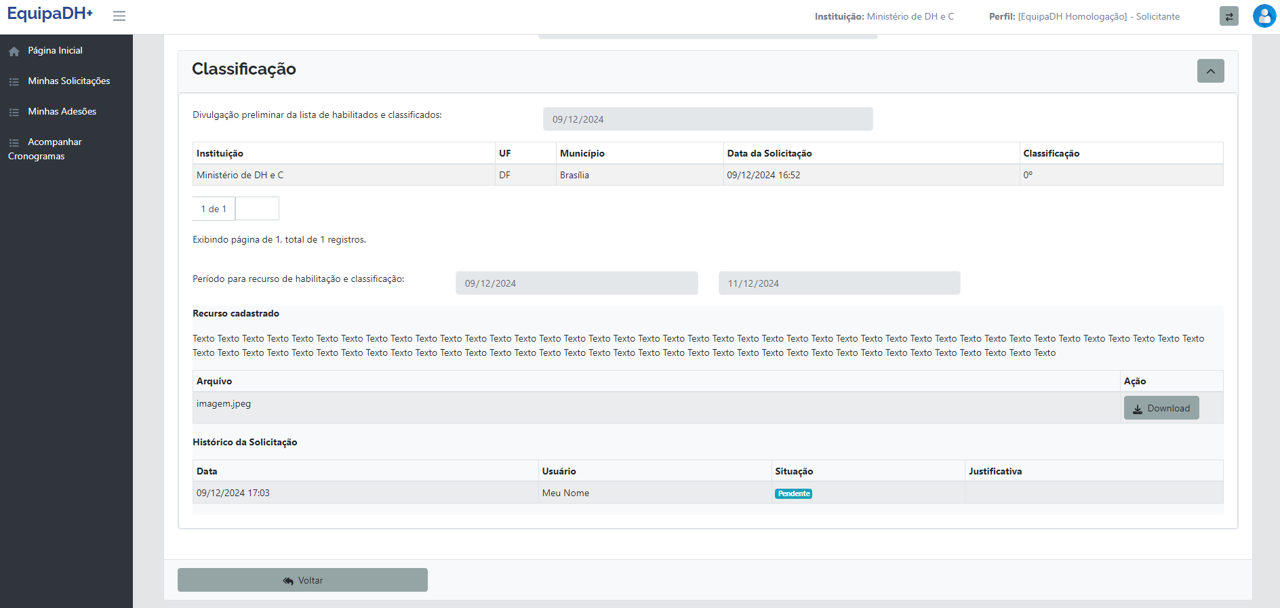The width and height of the screenshot is (1280, 608).
Task: Click the appeal period start date field
Action: [x=576, y=283]
